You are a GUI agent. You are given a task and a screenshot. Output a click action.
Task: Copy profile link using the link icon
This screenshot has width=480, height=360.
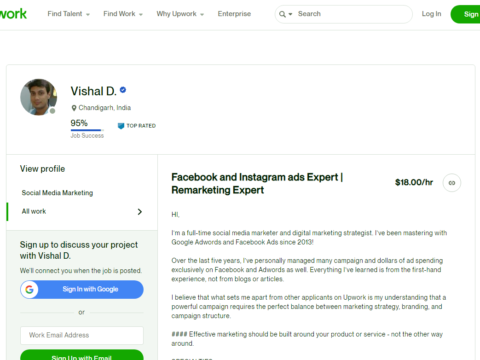[452, 183]
